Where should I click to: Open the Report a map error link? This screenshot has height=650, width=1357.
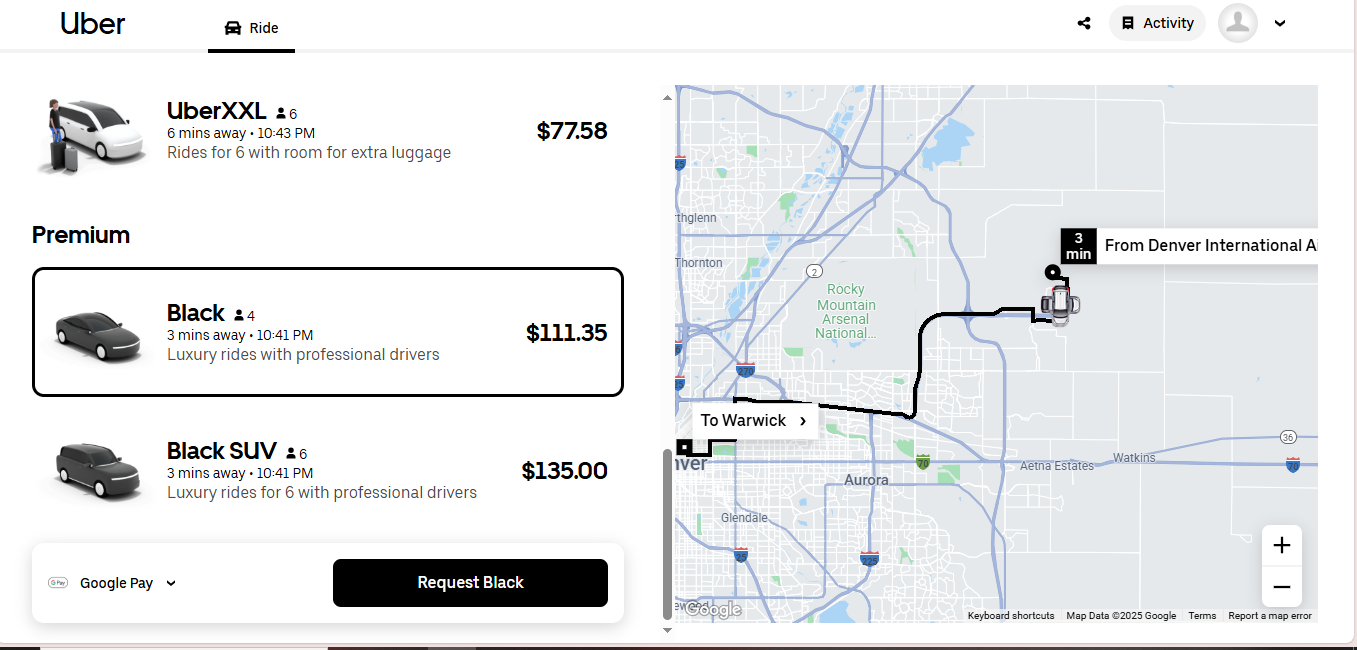point(1270,616)
